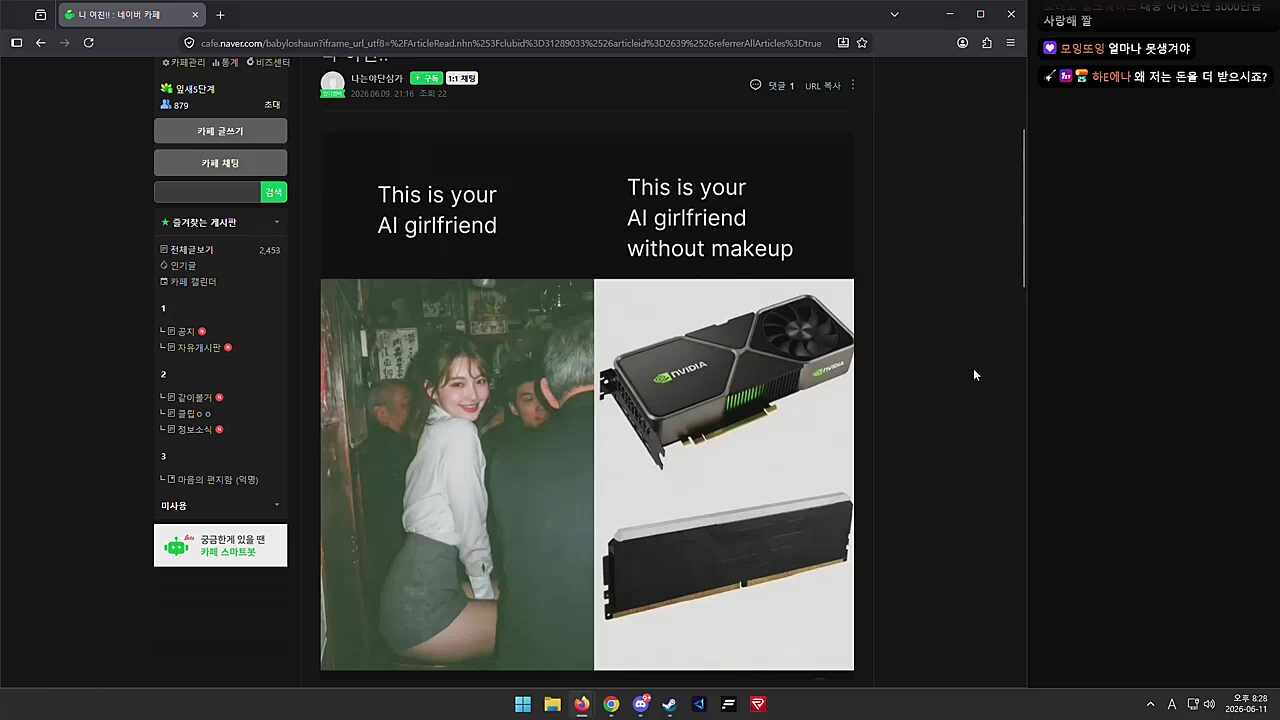
Task: Open 전체글보기 board
Action: pyautogui.click(x=191, y=250)
